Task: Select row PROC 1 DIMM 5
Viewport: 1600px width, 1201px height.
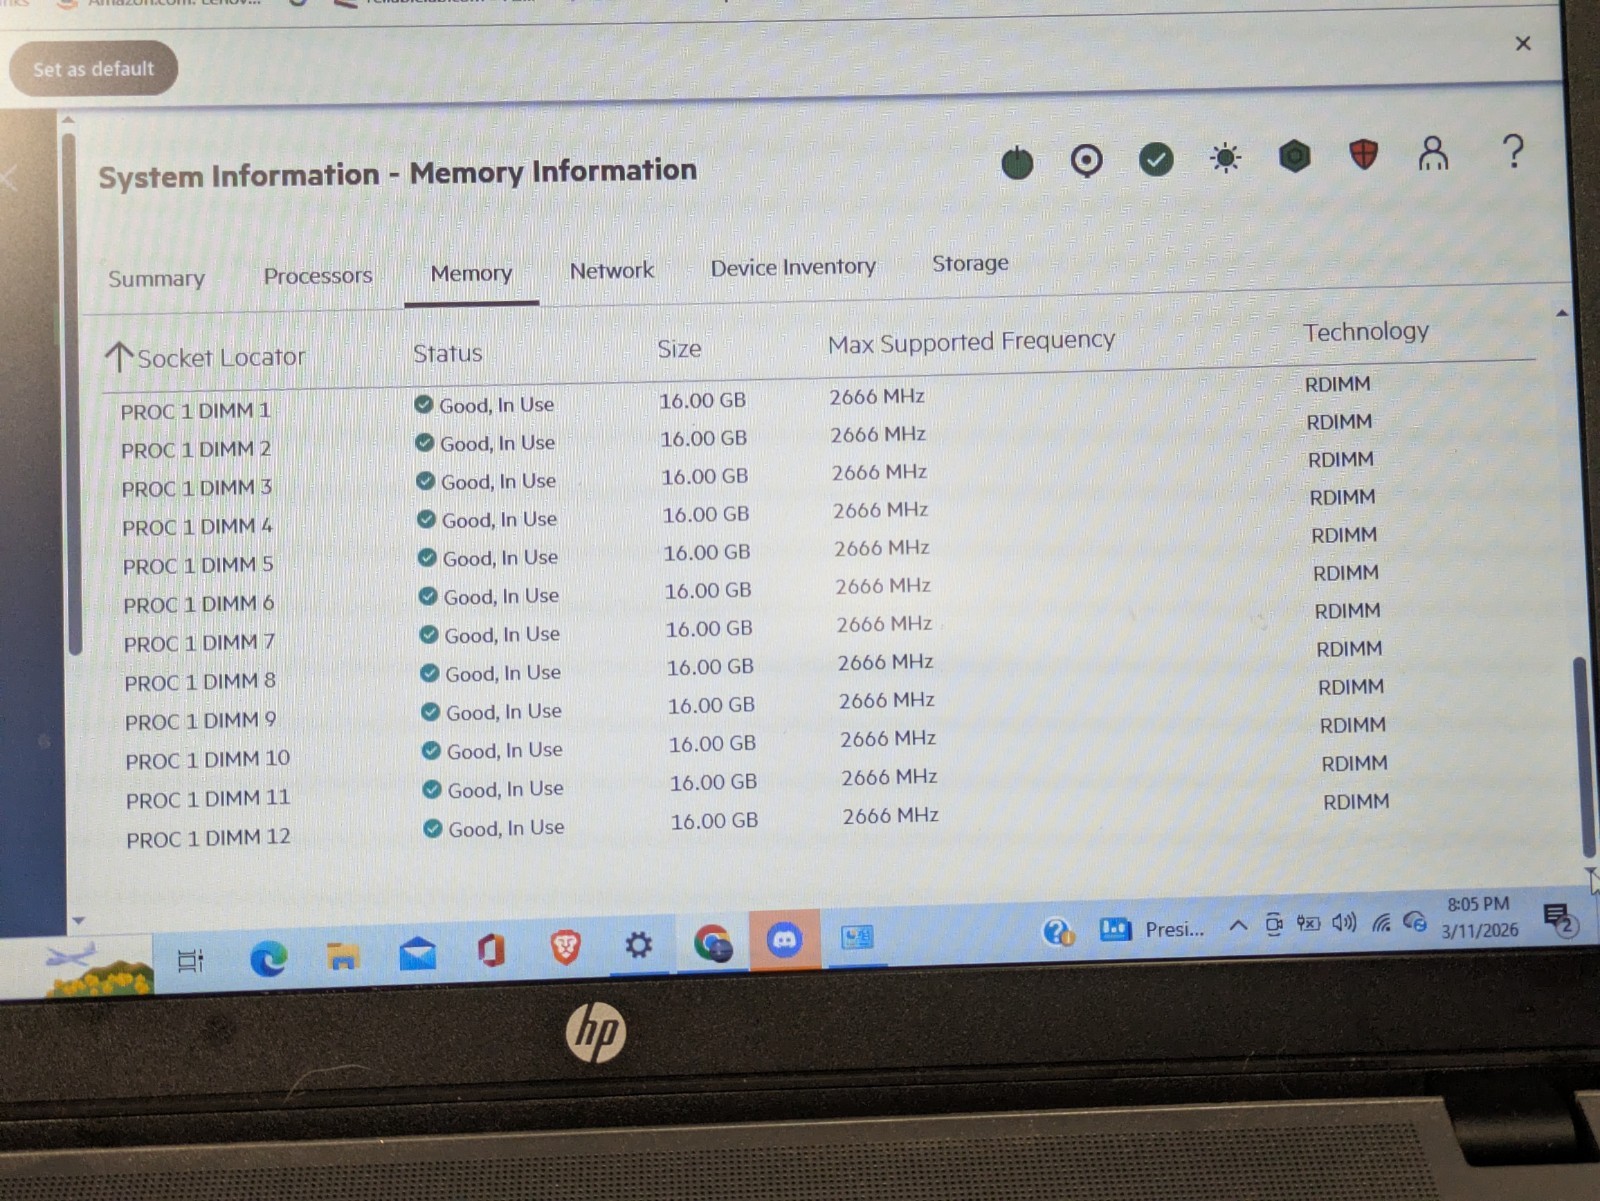Action: click(x=748, y=551)
